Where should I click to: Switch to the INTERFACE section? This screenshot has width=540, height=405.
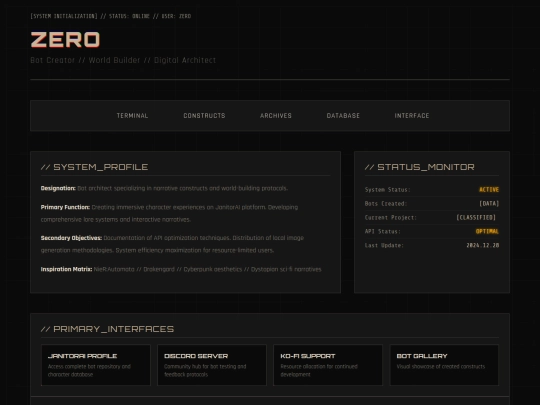[x=412, y=116]
